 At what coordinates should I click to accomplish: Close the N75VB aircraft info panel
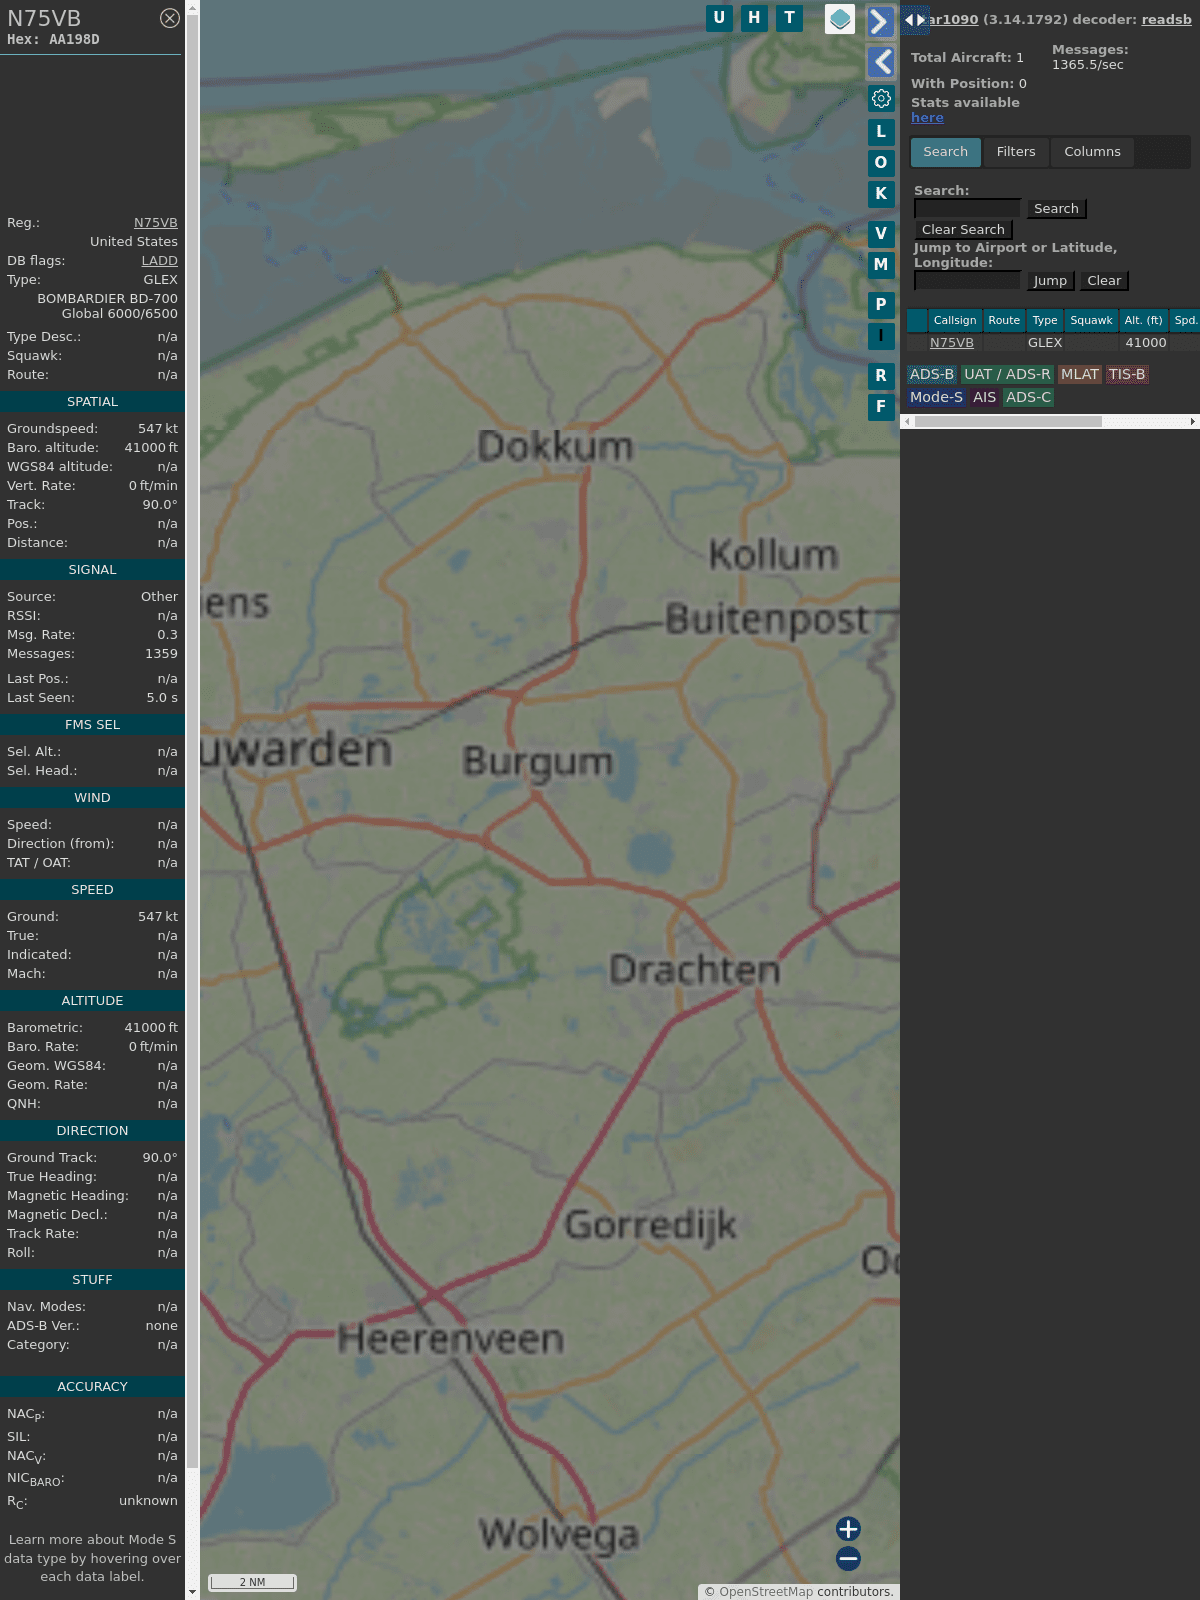click(x=170, y=18)
